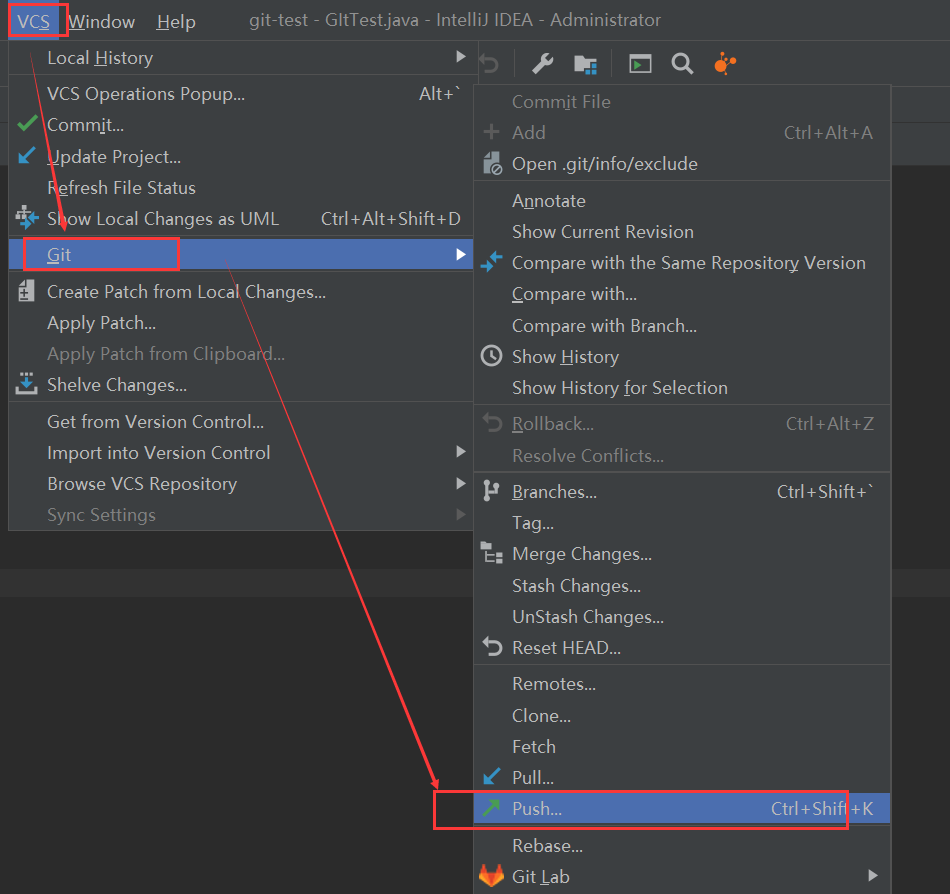Open the VCS menu
Viewport: 950px width, 894px height.
click(33, 22)
